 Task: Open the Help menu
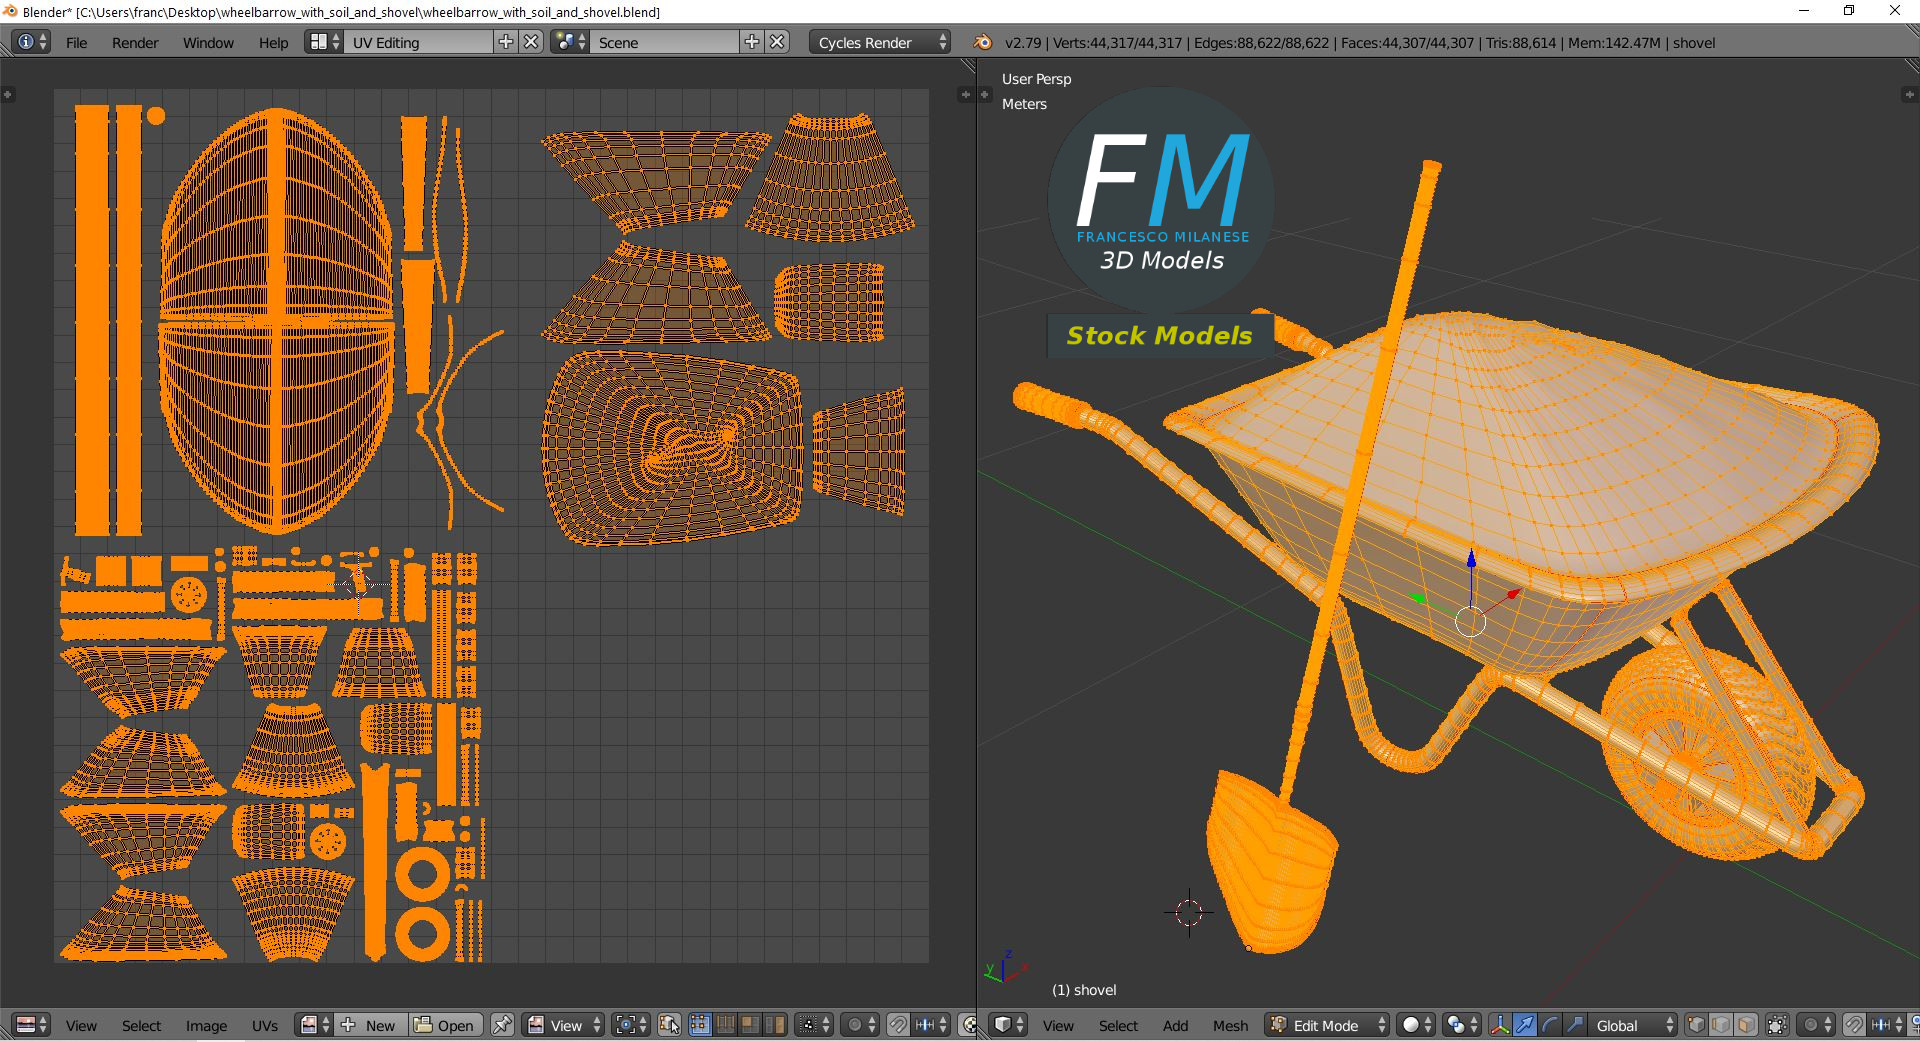point(273,43)
